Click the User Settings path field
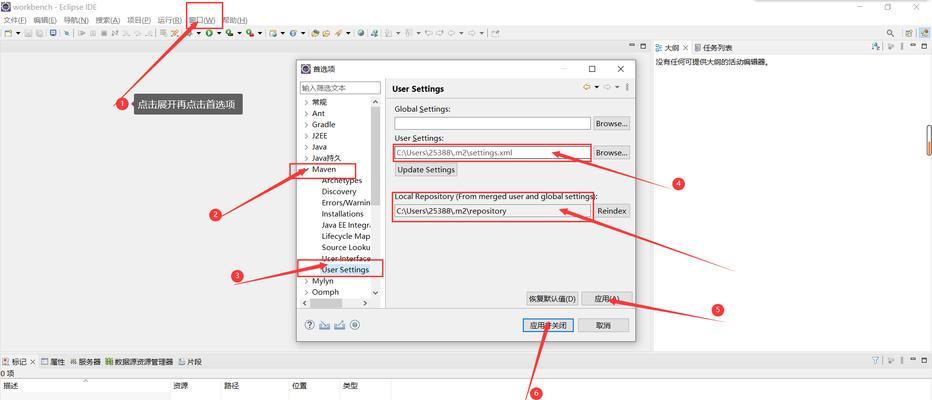Image resolution: width=932 pixels, height=400 pixels. (x=492, y=153)
